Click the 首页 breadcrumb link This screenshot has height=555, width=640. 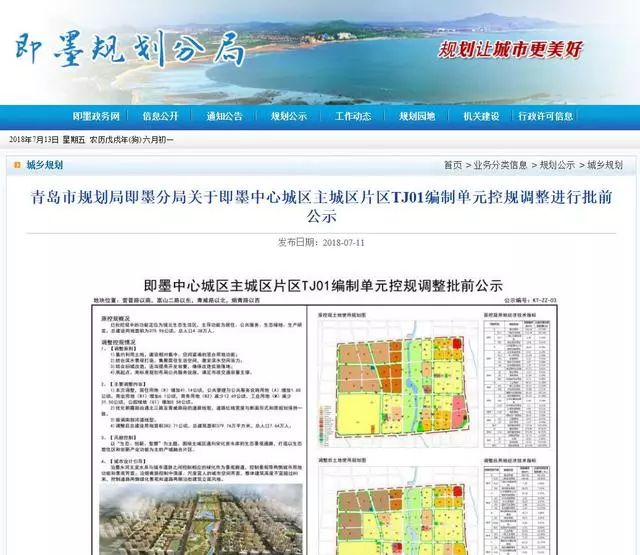[453, 165]
